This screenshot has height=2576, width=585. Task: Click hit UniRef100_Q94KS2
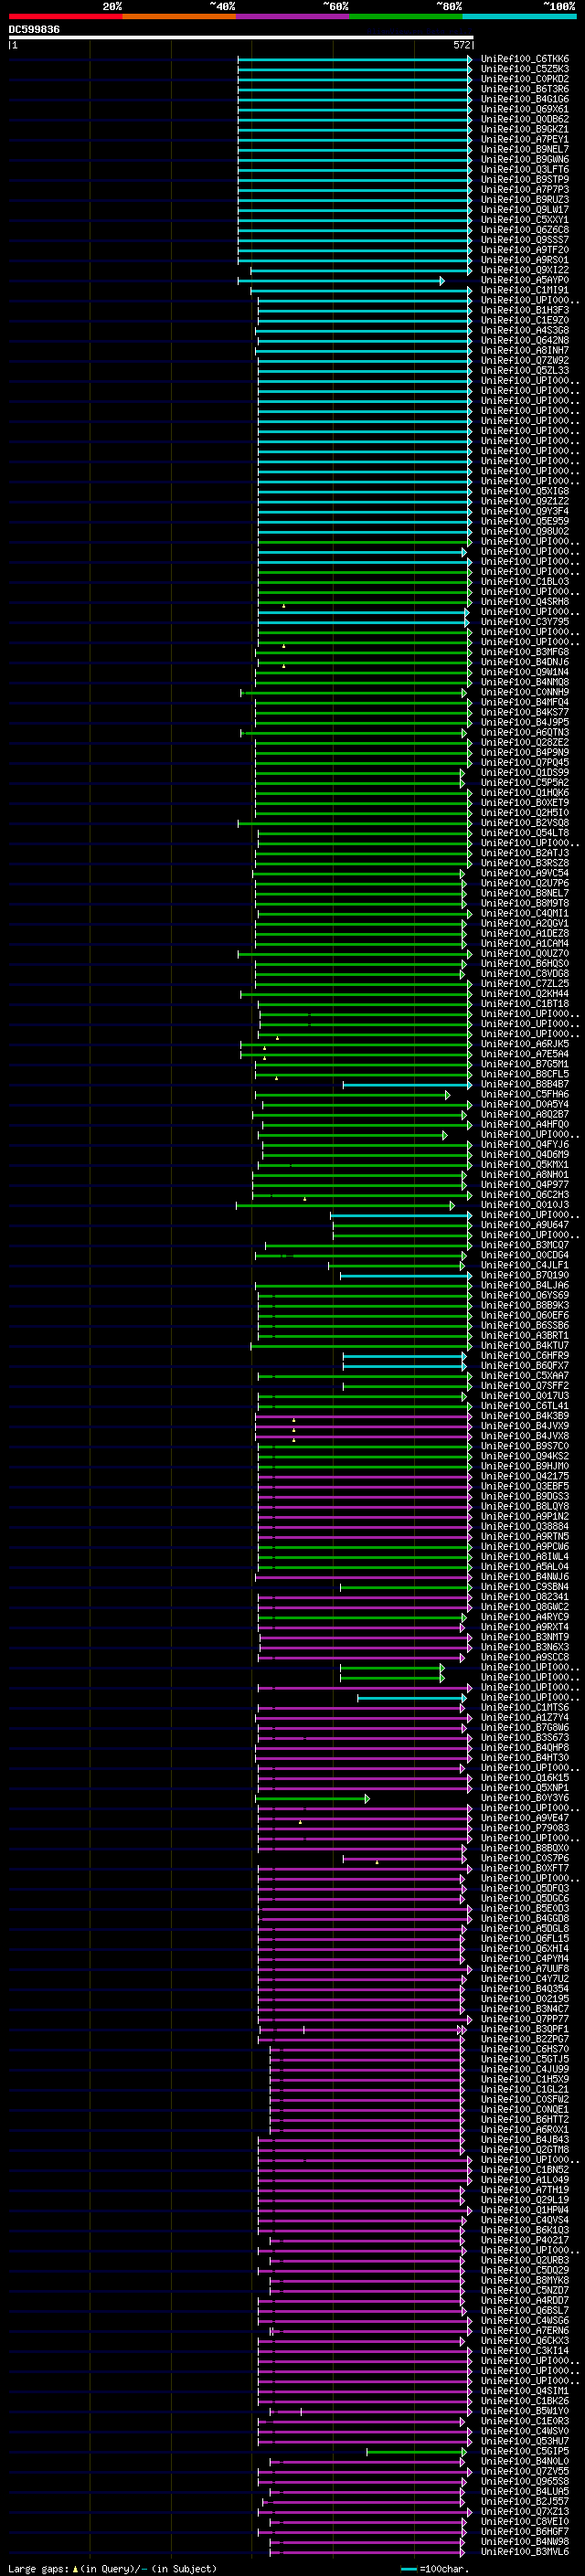tap(525, 1457)
